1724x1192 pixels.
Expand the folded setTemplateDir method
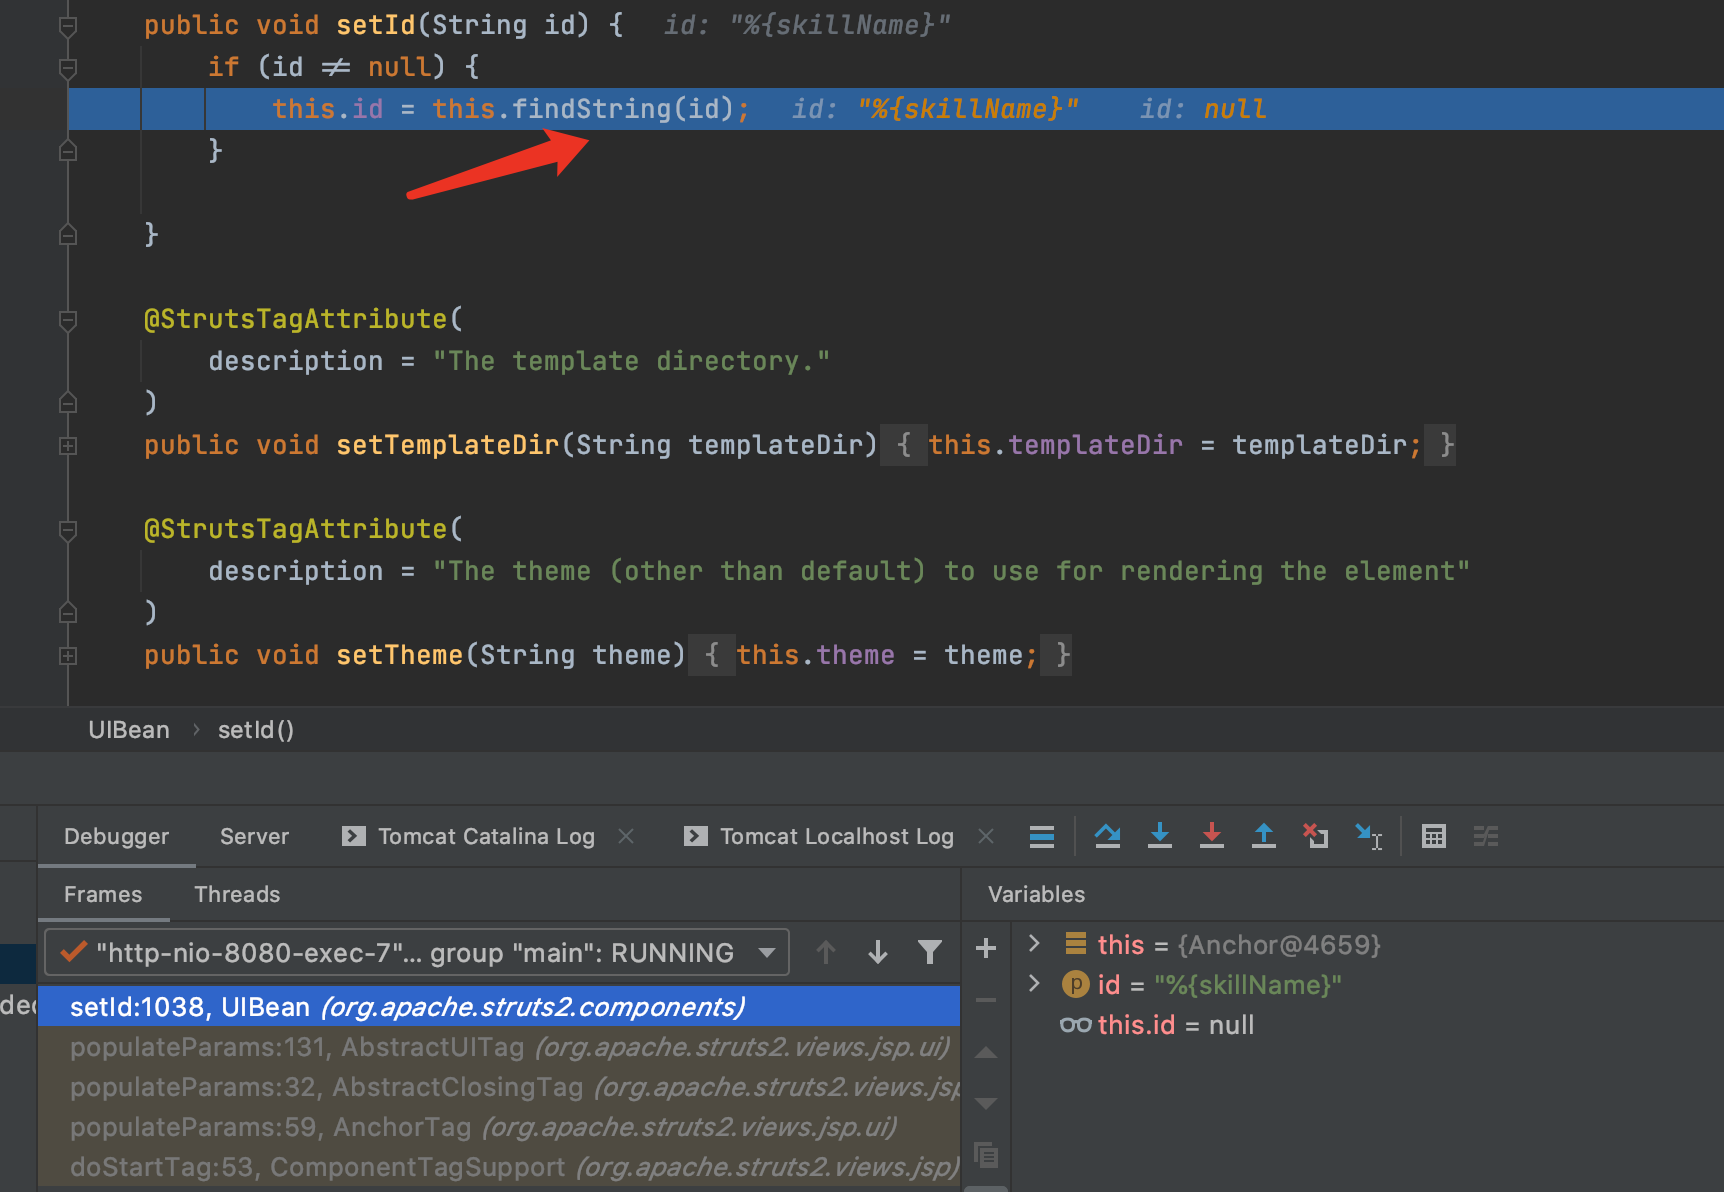pyautogui.click(x=68, y=446)
